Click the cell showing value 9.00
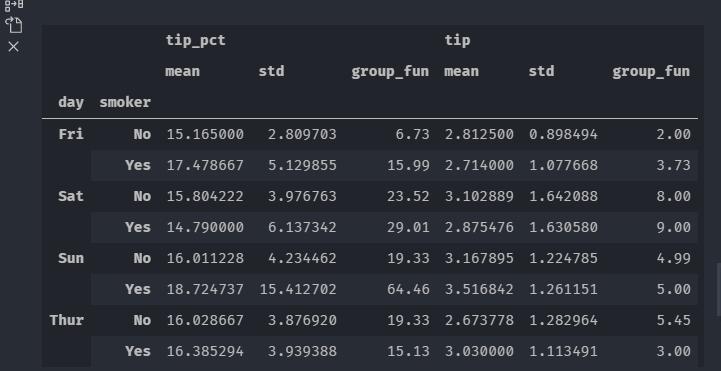The image size is (721, 371). click(674, 227)
